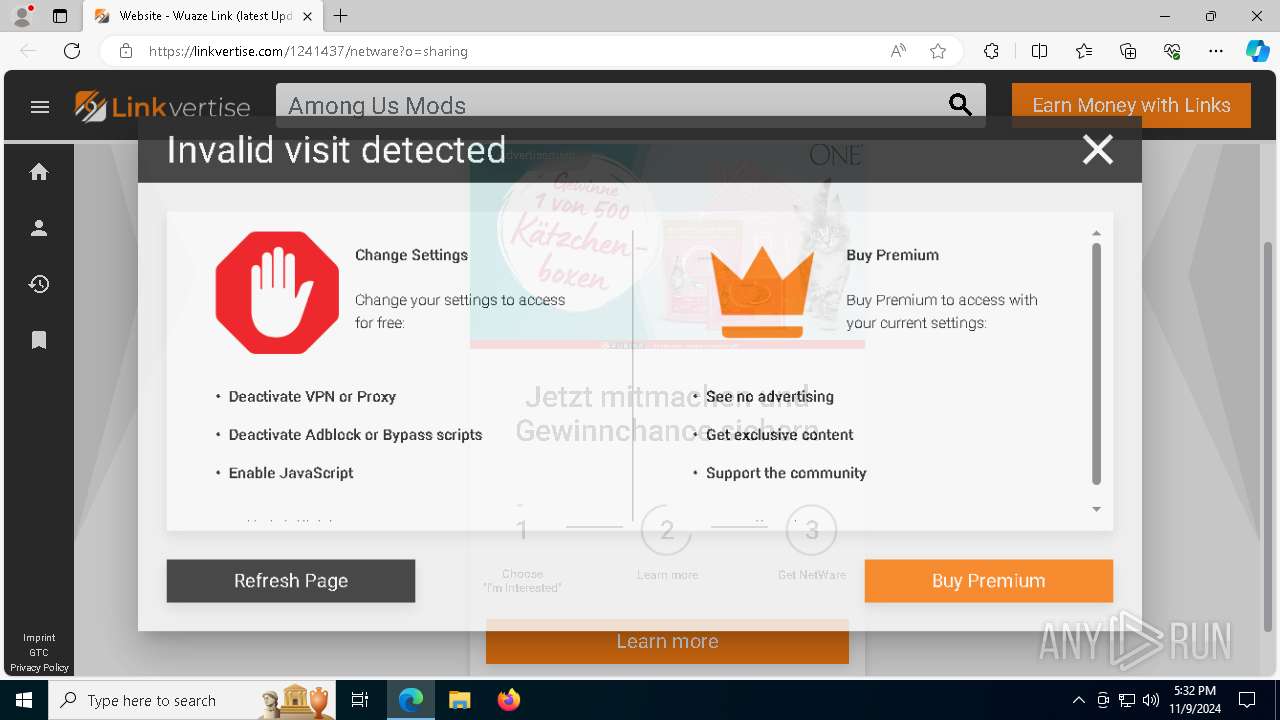
Task: Close the Wuaze Link tab
Action: click(307, 16)
